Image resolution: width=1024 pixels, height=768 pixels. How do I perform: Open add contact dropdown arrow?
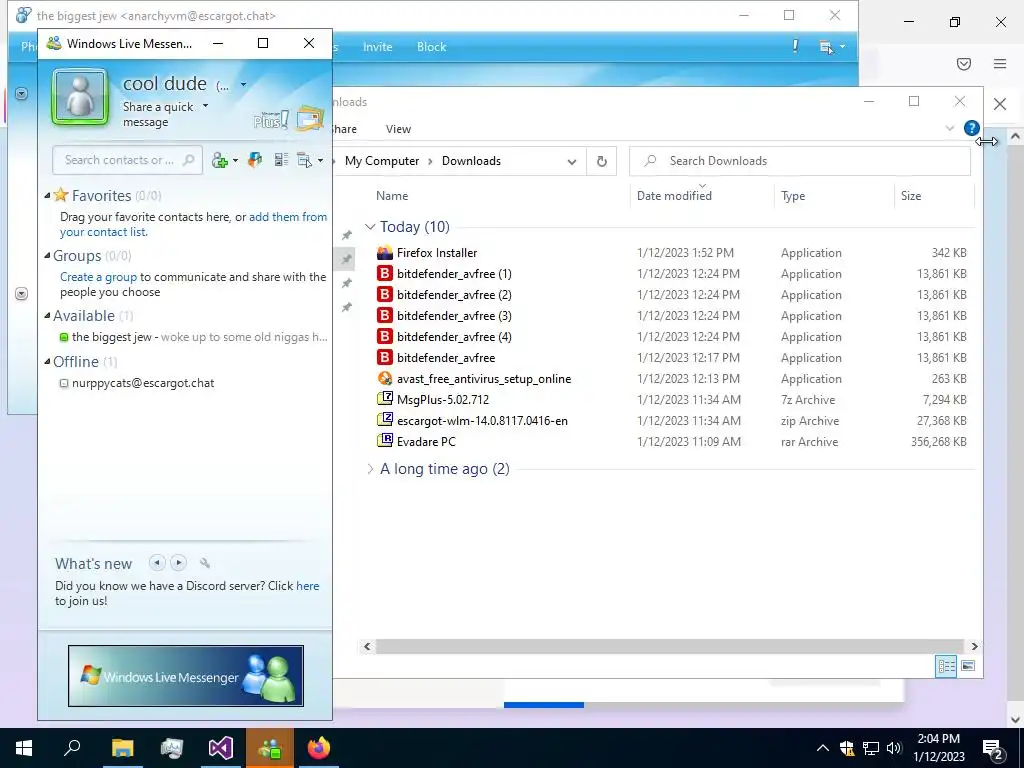[235, 161]
